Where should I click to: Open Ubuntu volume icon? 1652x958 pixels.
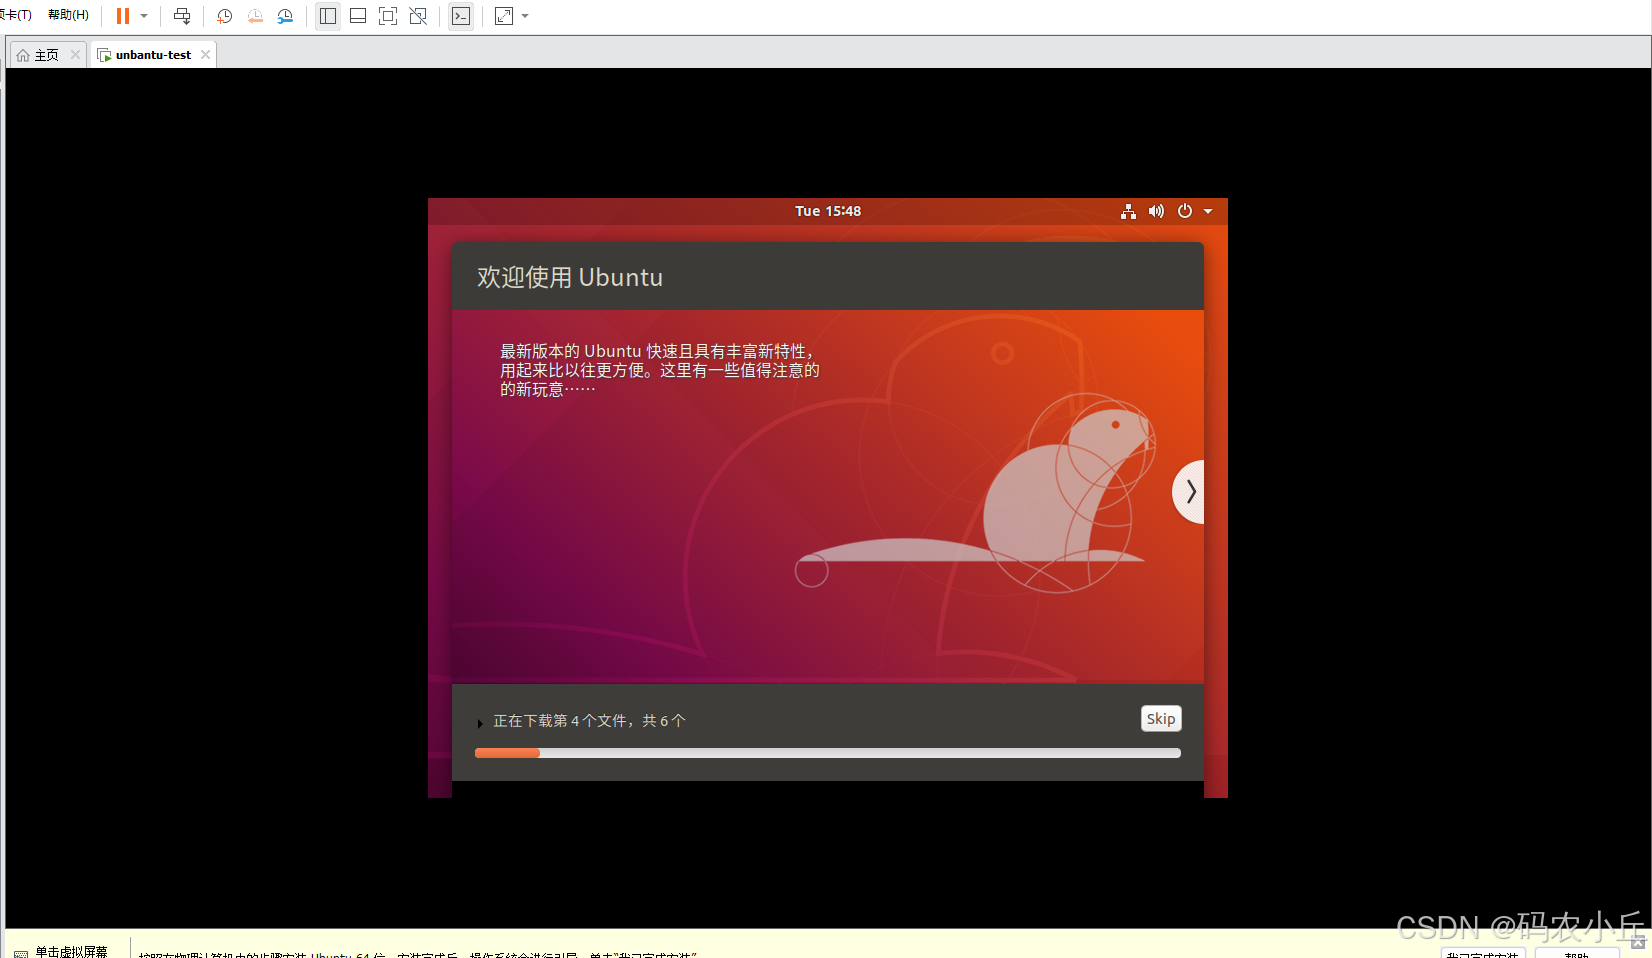point(1156,211)
